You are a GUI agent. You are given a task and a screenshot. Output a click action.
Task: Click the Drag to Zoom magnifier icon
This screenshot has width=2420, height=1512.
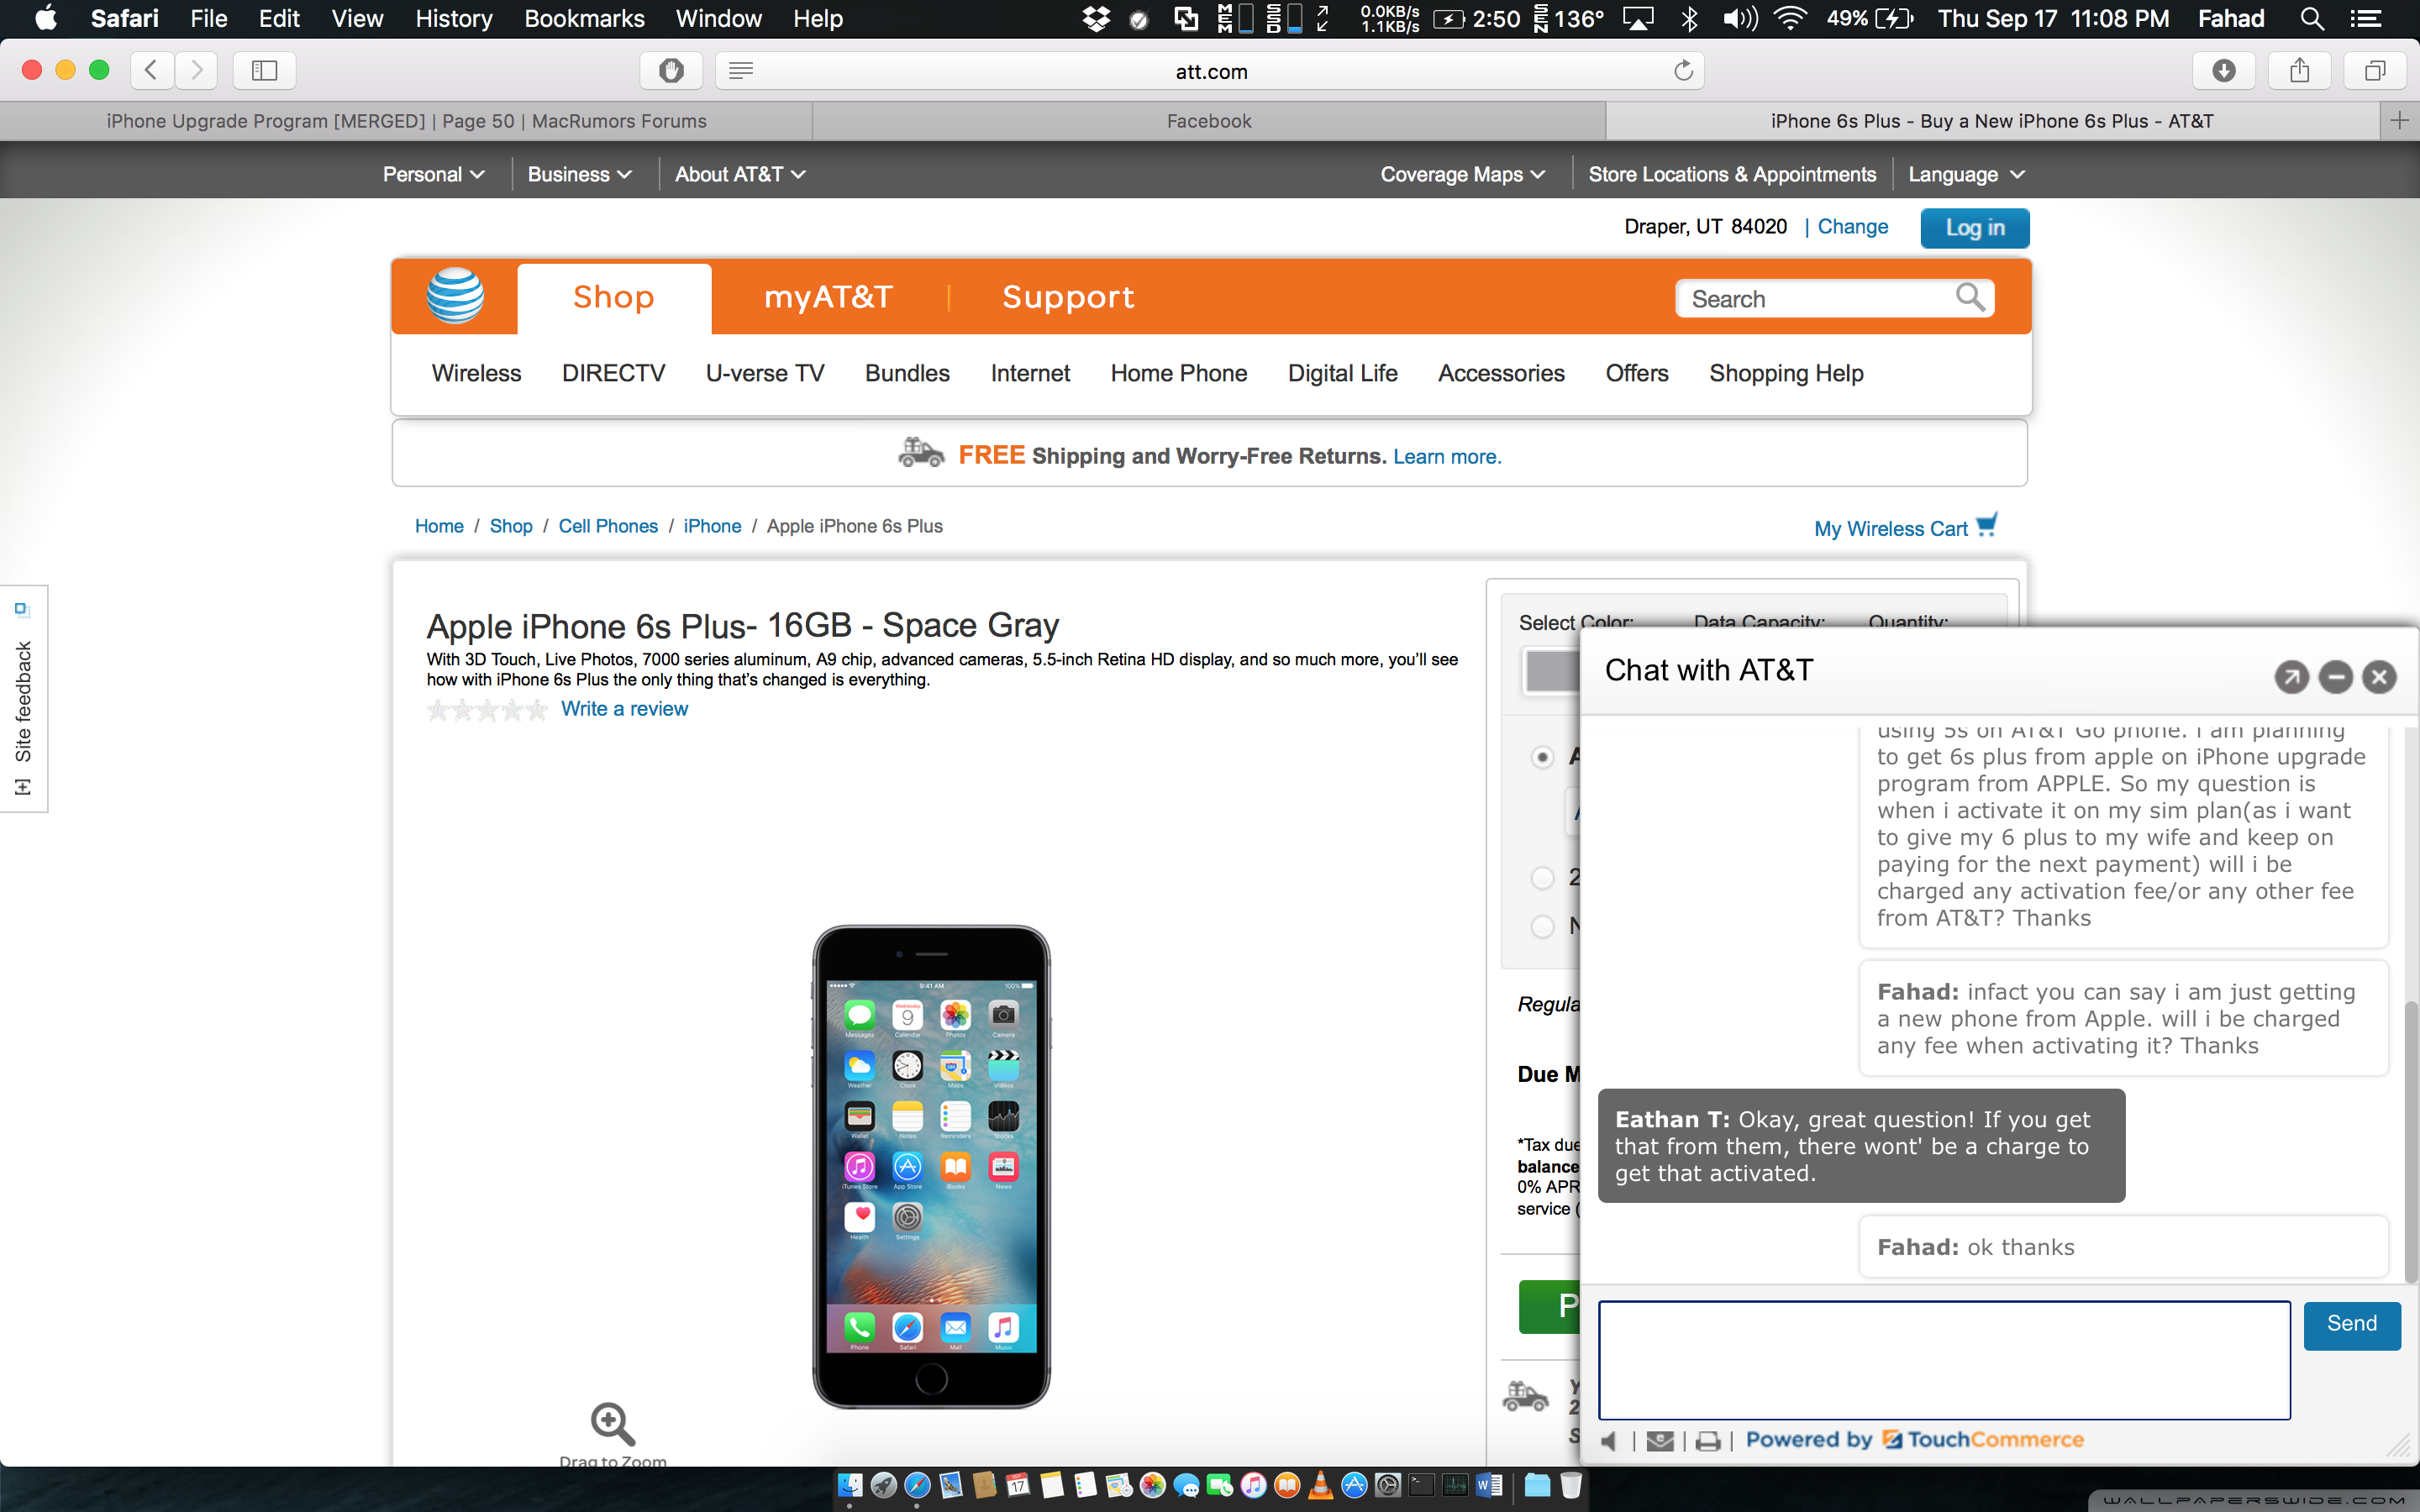click(x=612, y=1423)
